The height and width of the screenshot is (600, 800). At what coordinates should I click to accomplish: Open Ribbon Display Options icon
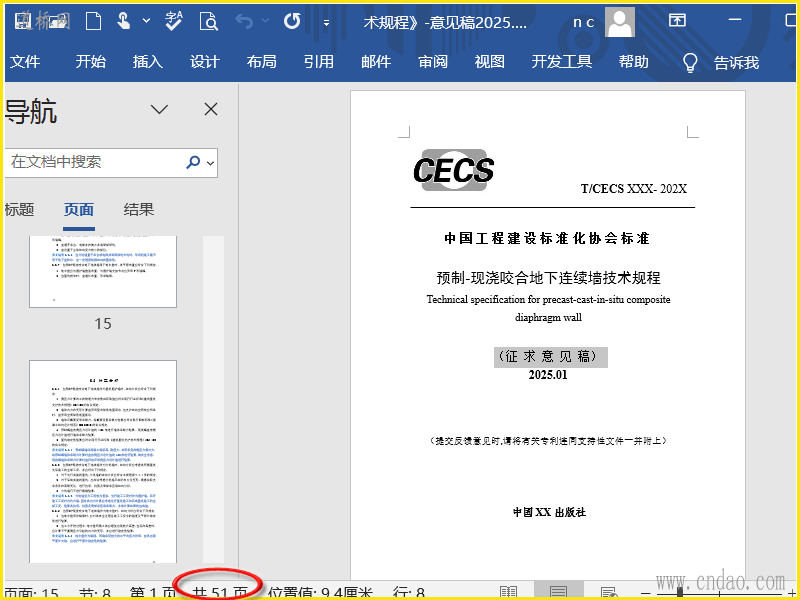677,20
